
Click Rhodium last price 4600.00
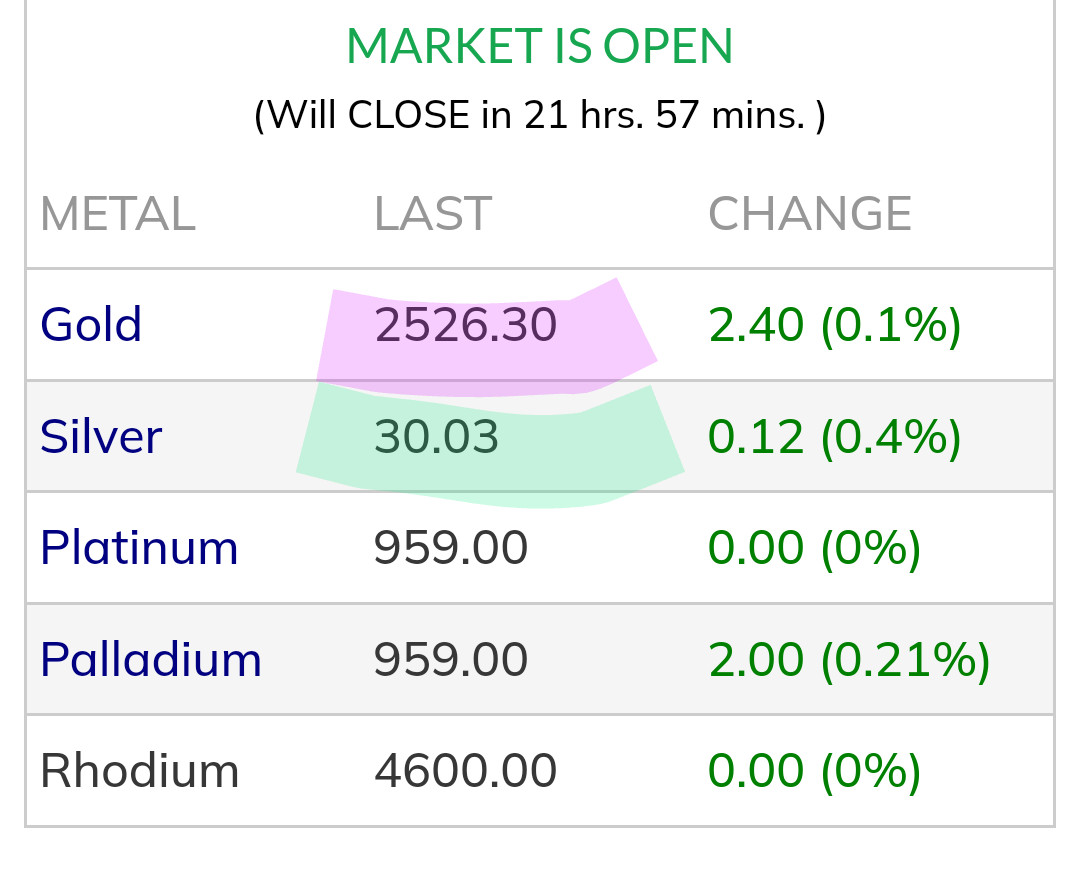coord(465,771)
